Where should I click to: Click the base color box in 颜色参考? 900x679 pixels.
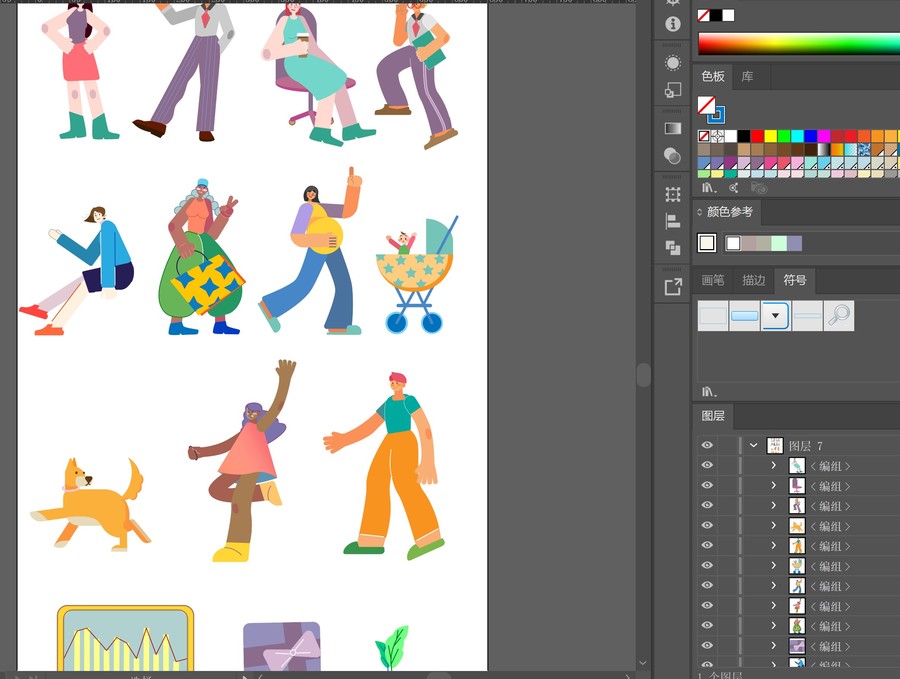(x=707, y=243)
